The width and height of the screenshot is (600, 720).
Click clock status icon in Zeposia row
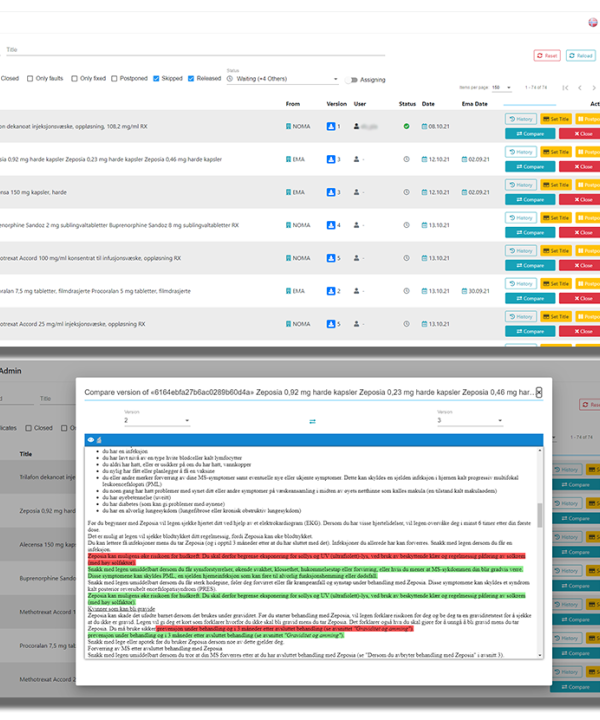406,159
